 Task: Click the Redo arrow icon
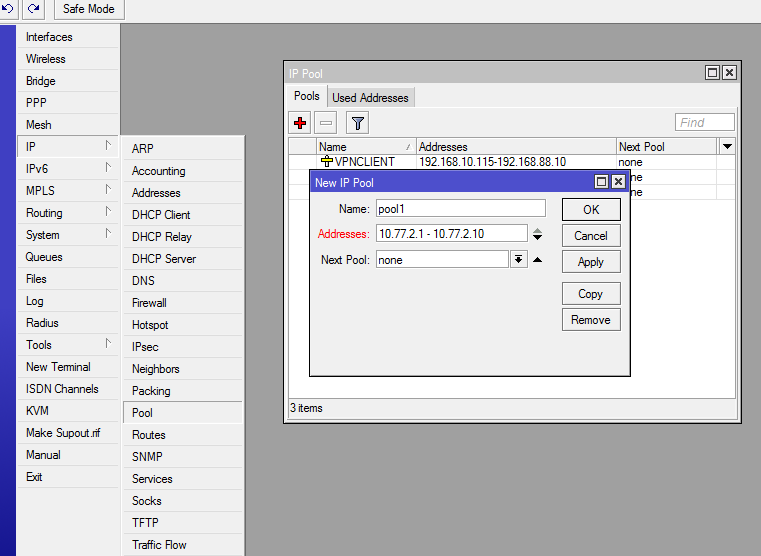tap(33, 9)
